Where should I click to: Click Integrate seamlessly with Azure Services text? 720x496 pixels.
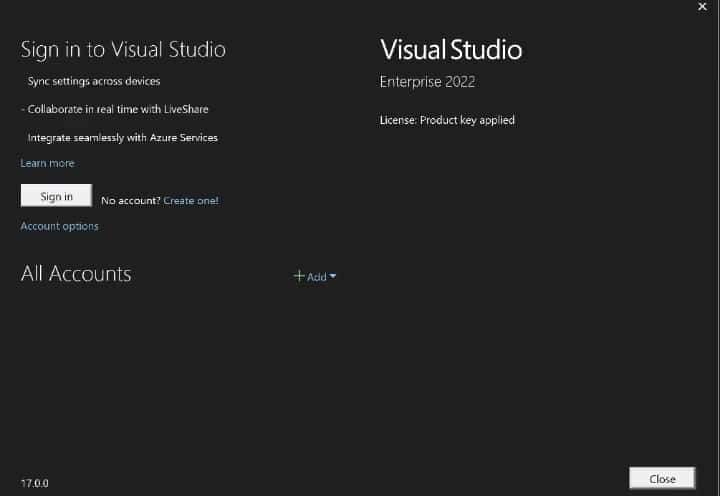123,138
